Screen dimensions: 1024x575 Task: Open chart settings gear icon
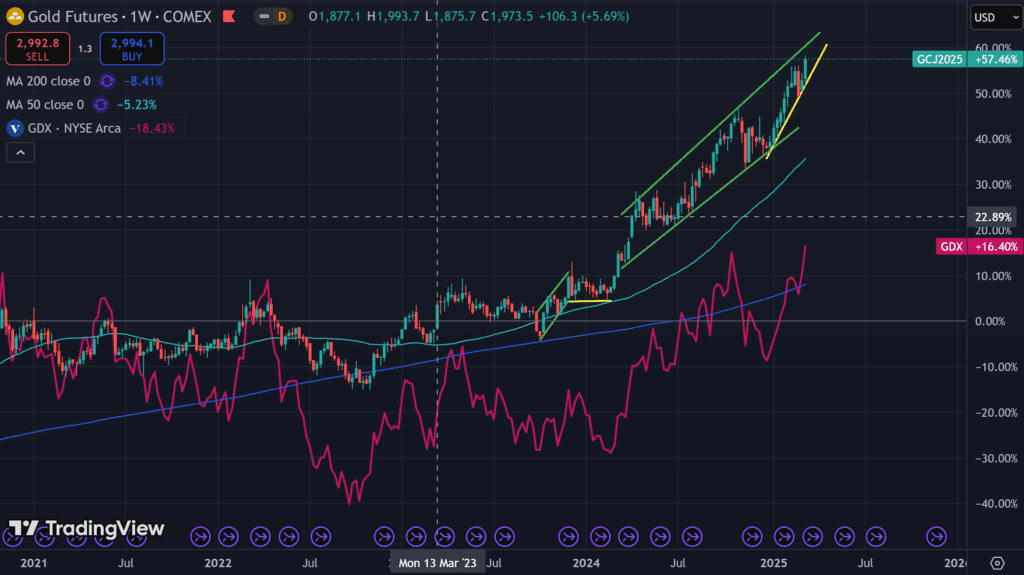coord(997,563)
